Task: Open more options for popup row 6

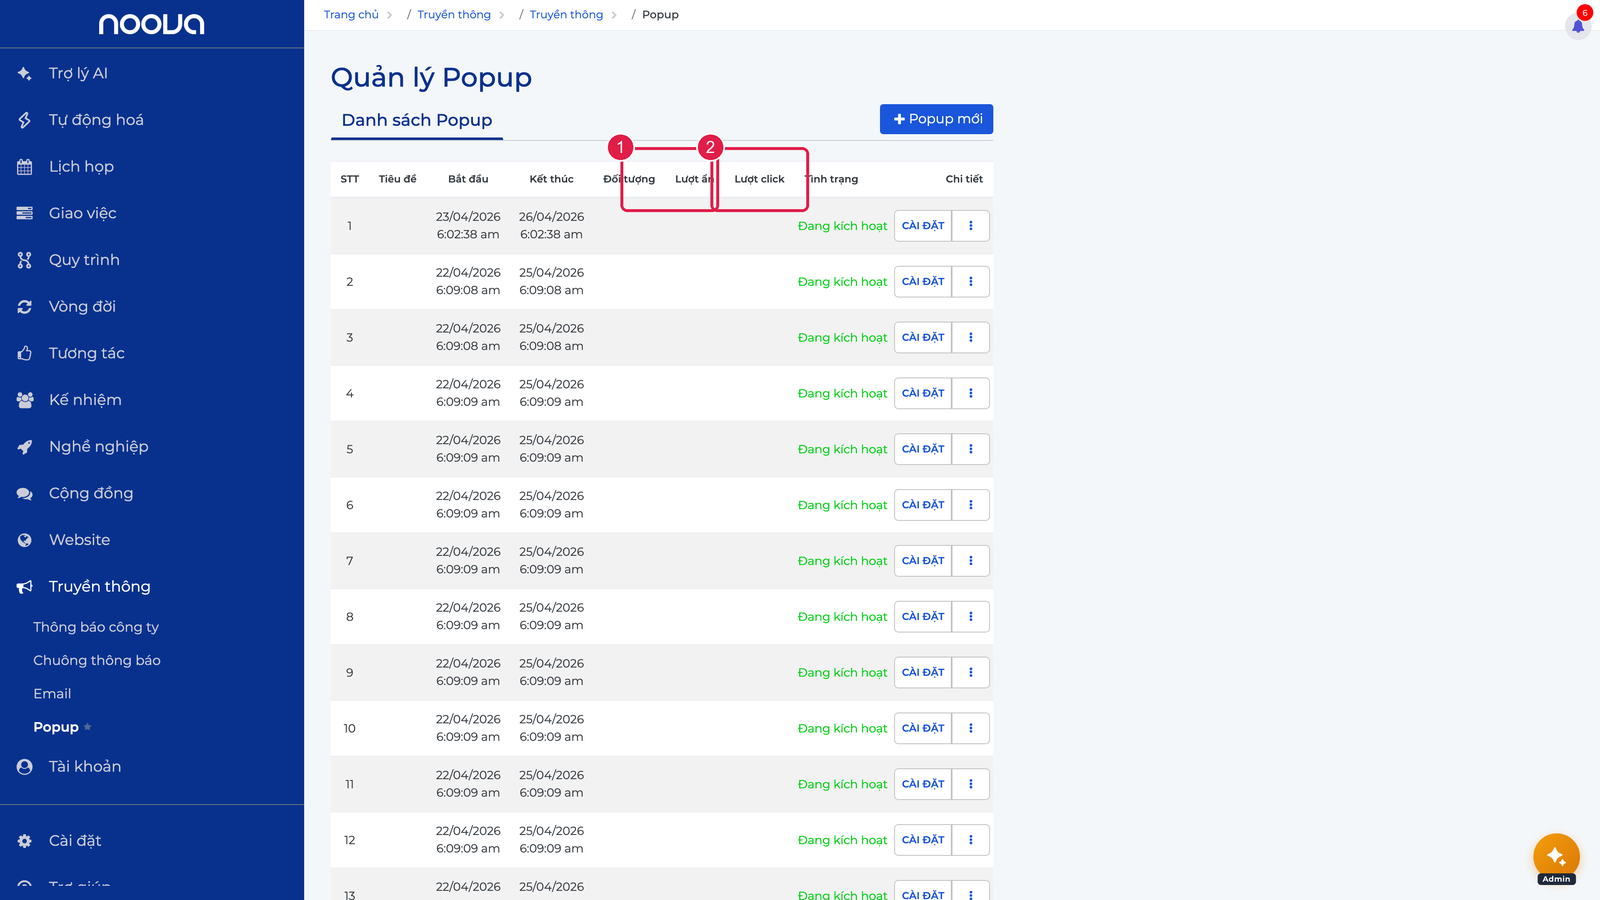Action: point(971,505)
